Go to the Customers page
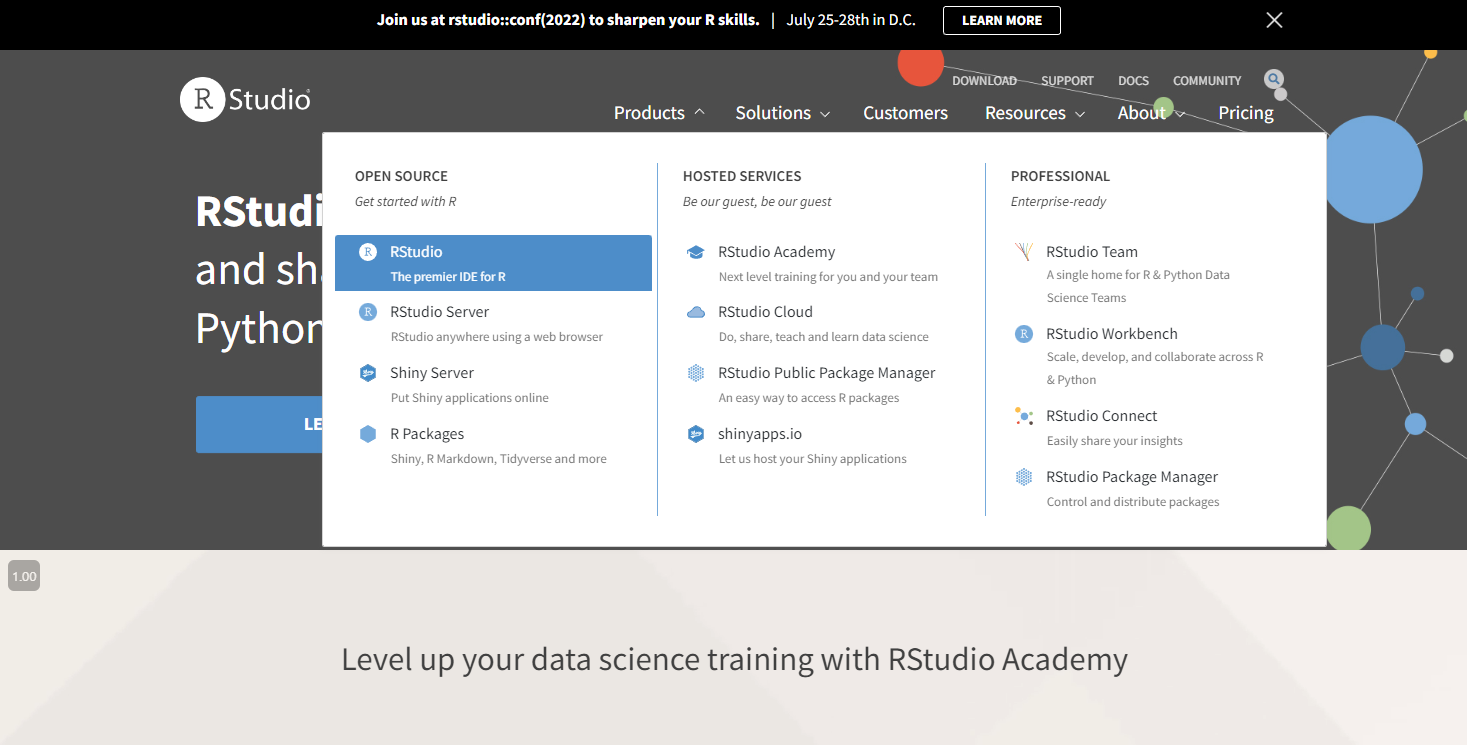This screenshot has width=1467, height=745. 905,113
